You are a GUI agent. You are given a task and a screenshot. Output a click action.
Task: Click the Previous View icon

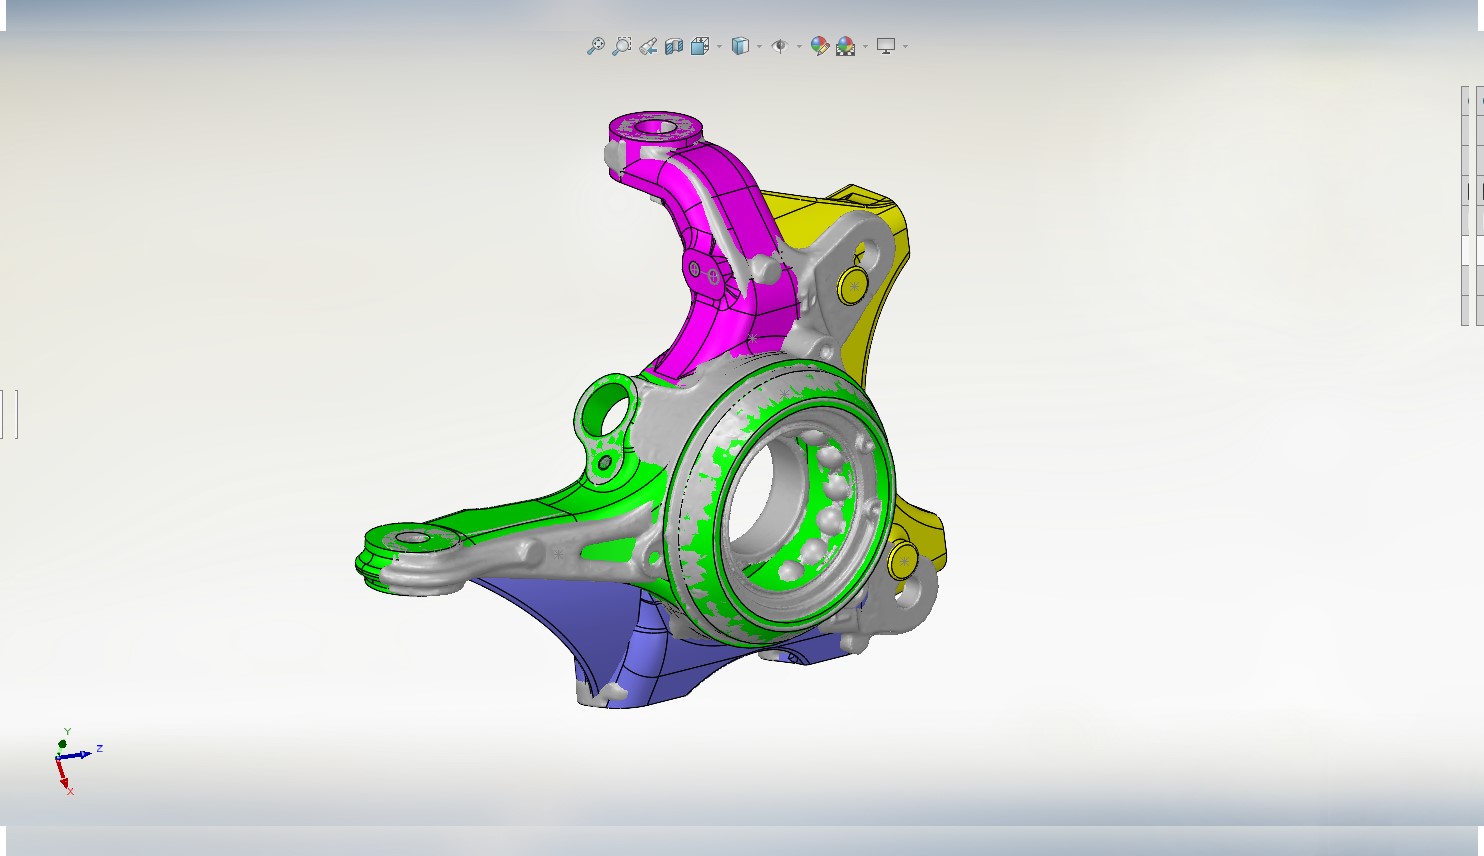point(648,46)
